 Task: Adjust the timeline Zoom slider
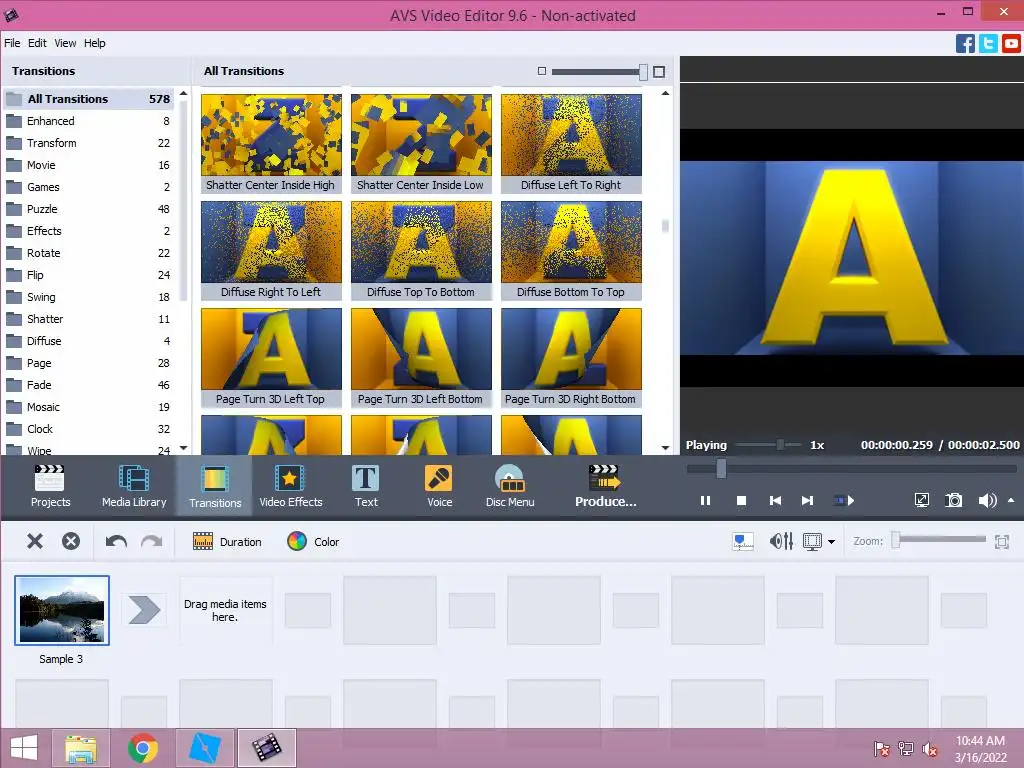[940, 539]
